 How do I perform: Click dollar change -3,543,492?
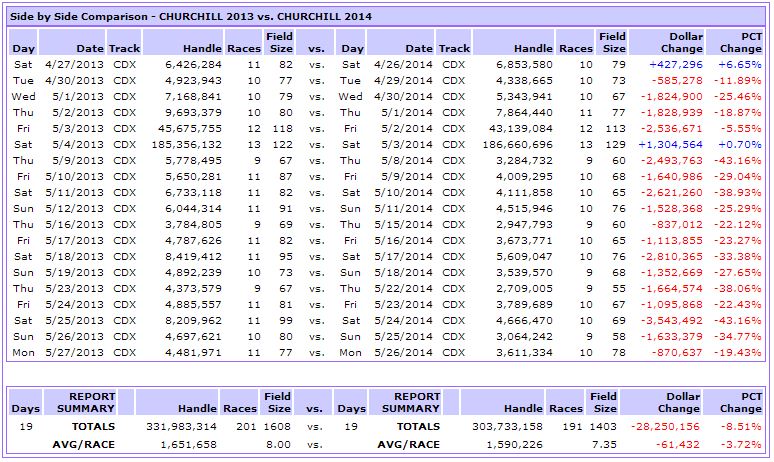[x=672, y=321]
